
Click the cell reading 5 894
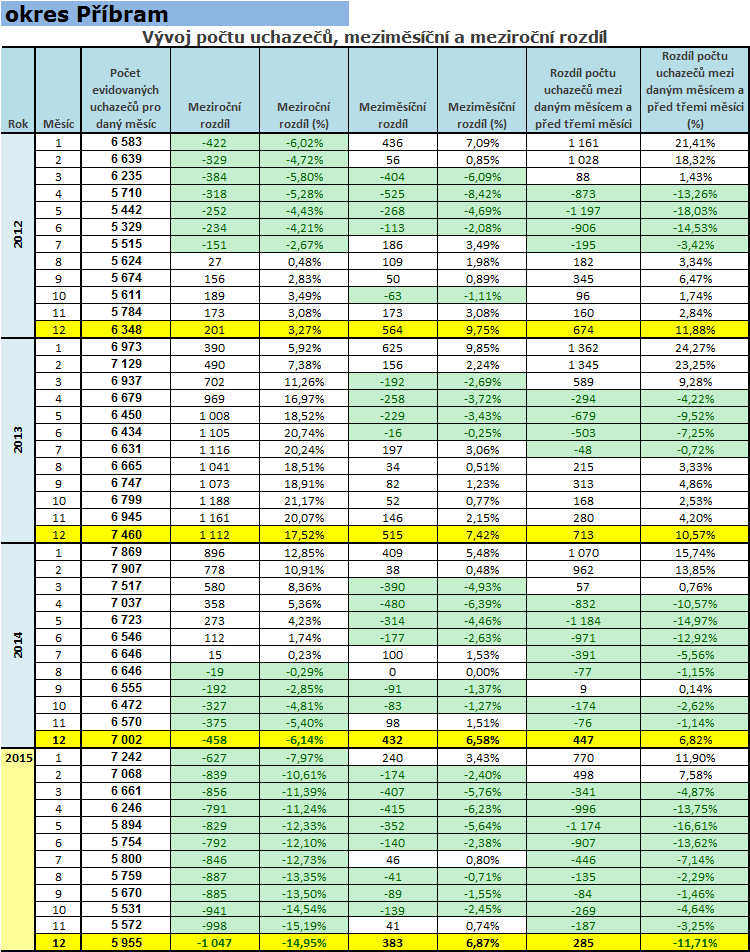(x=126, y=826)
